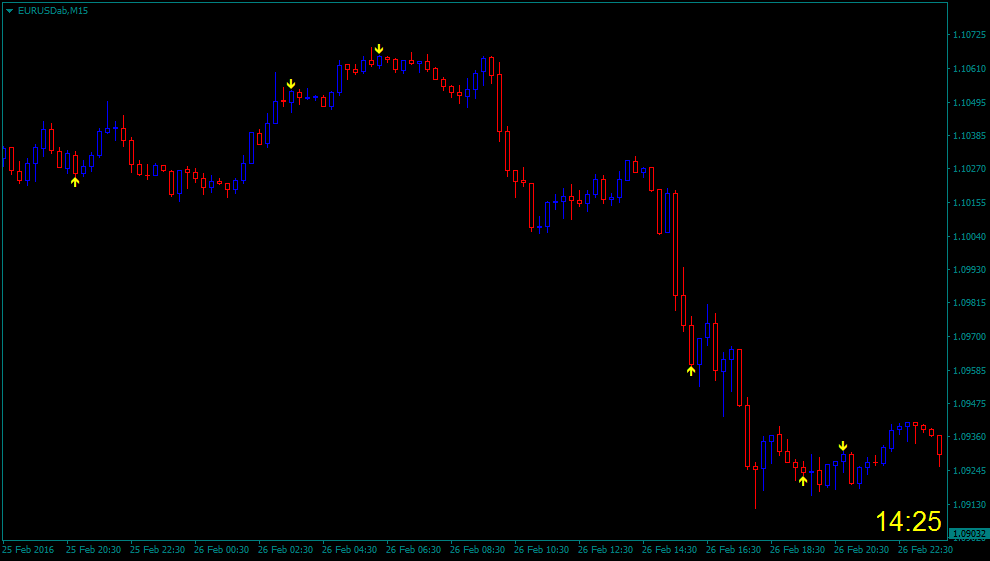Image resolution: width=990 pixels, height=561 pixels.
Task: Click the 25 Feb 20:30 time label
Action: click(93, 550)
